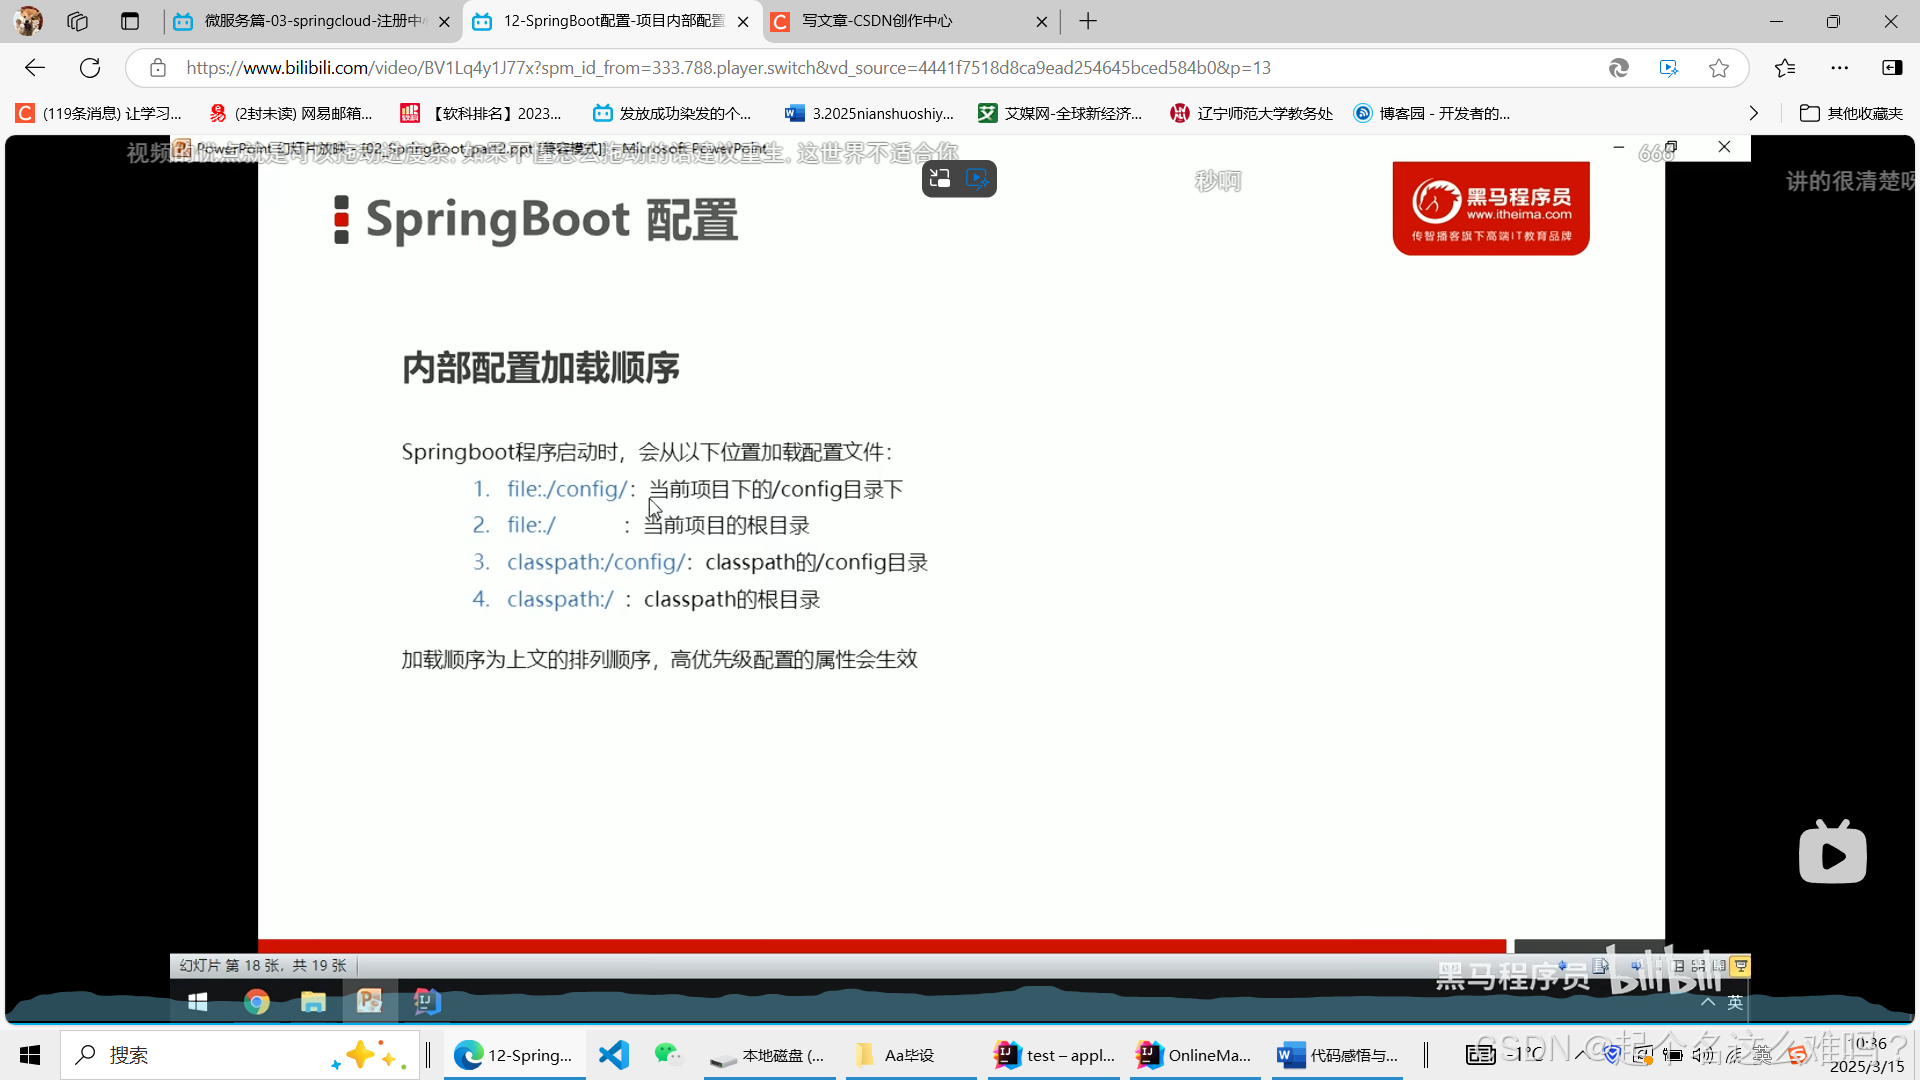Show hidden system tray icons chevron
Image resolution: width=1920 pixels, height=1080 pixels.
click(x=1581, y=1055)
